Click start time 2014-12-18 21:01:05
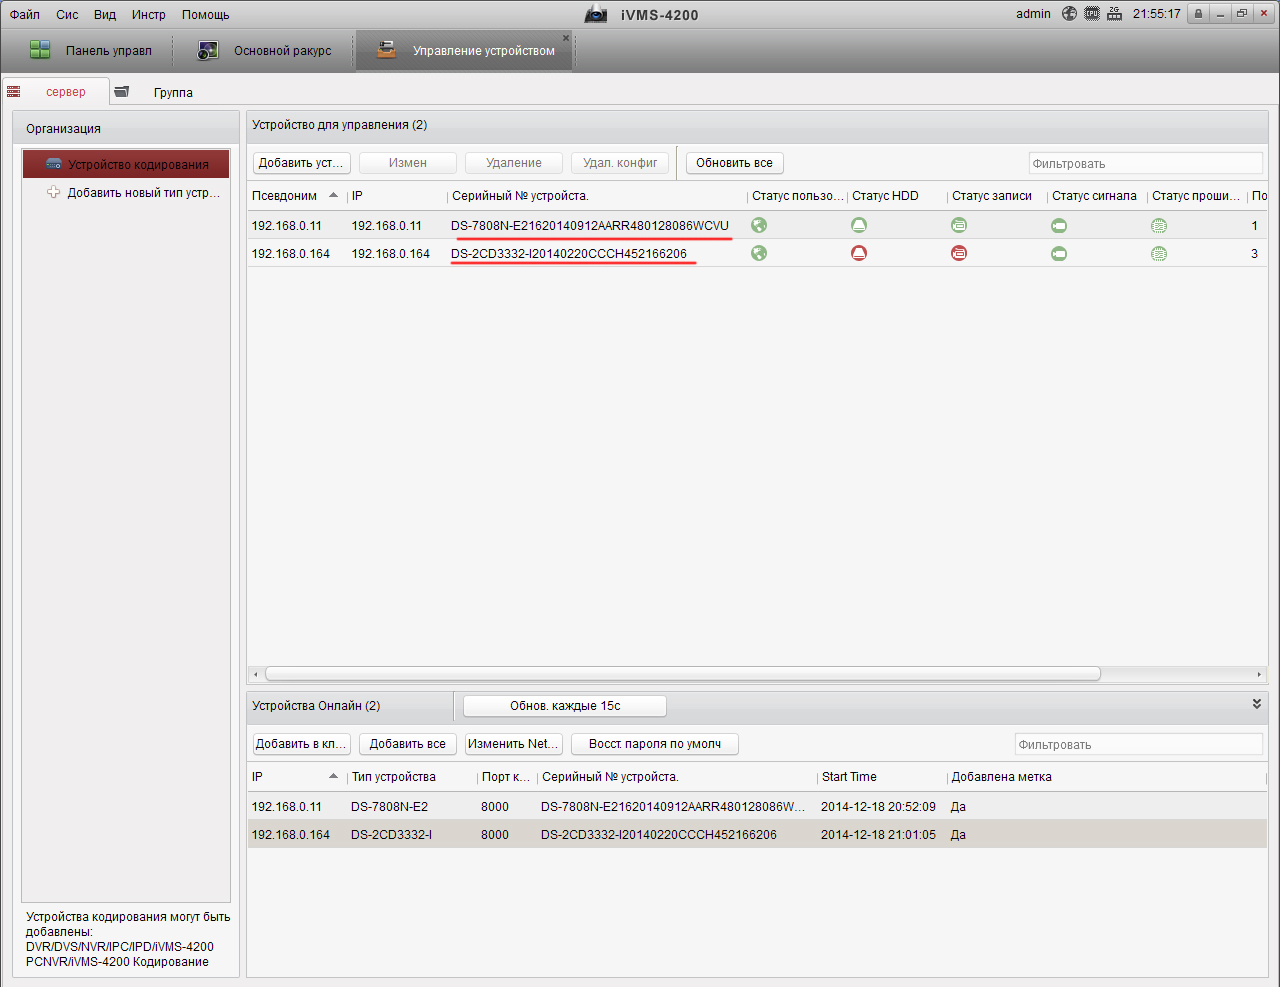The height and width of the screenshot is (987, 1280). 878,835
